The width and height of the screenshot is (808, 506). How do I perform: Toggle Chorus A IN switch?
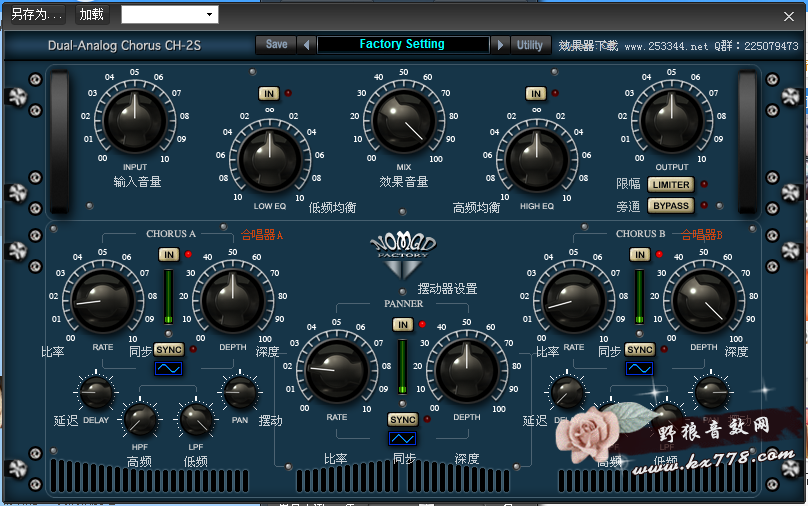coord(169,255)
